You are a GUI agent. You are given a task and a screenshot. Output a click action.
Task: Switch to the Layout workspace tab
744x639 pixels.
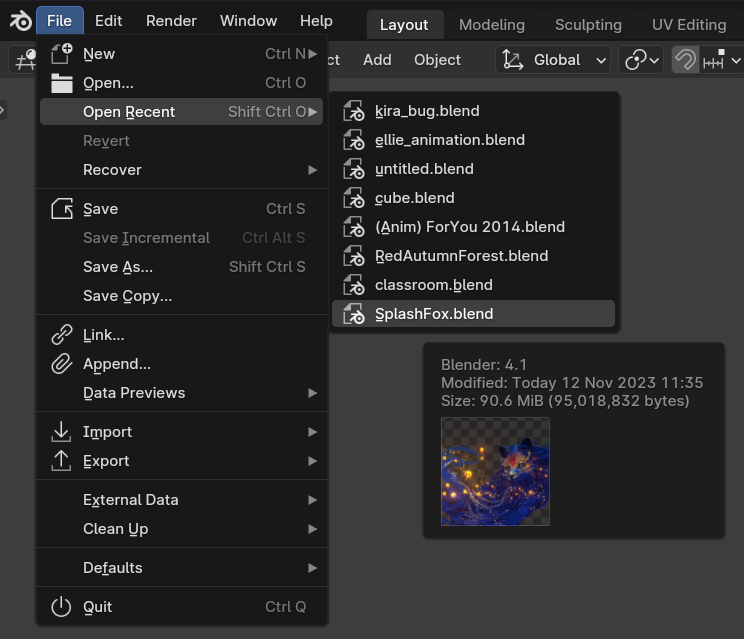pyautogui.click(x=404, y=25)
